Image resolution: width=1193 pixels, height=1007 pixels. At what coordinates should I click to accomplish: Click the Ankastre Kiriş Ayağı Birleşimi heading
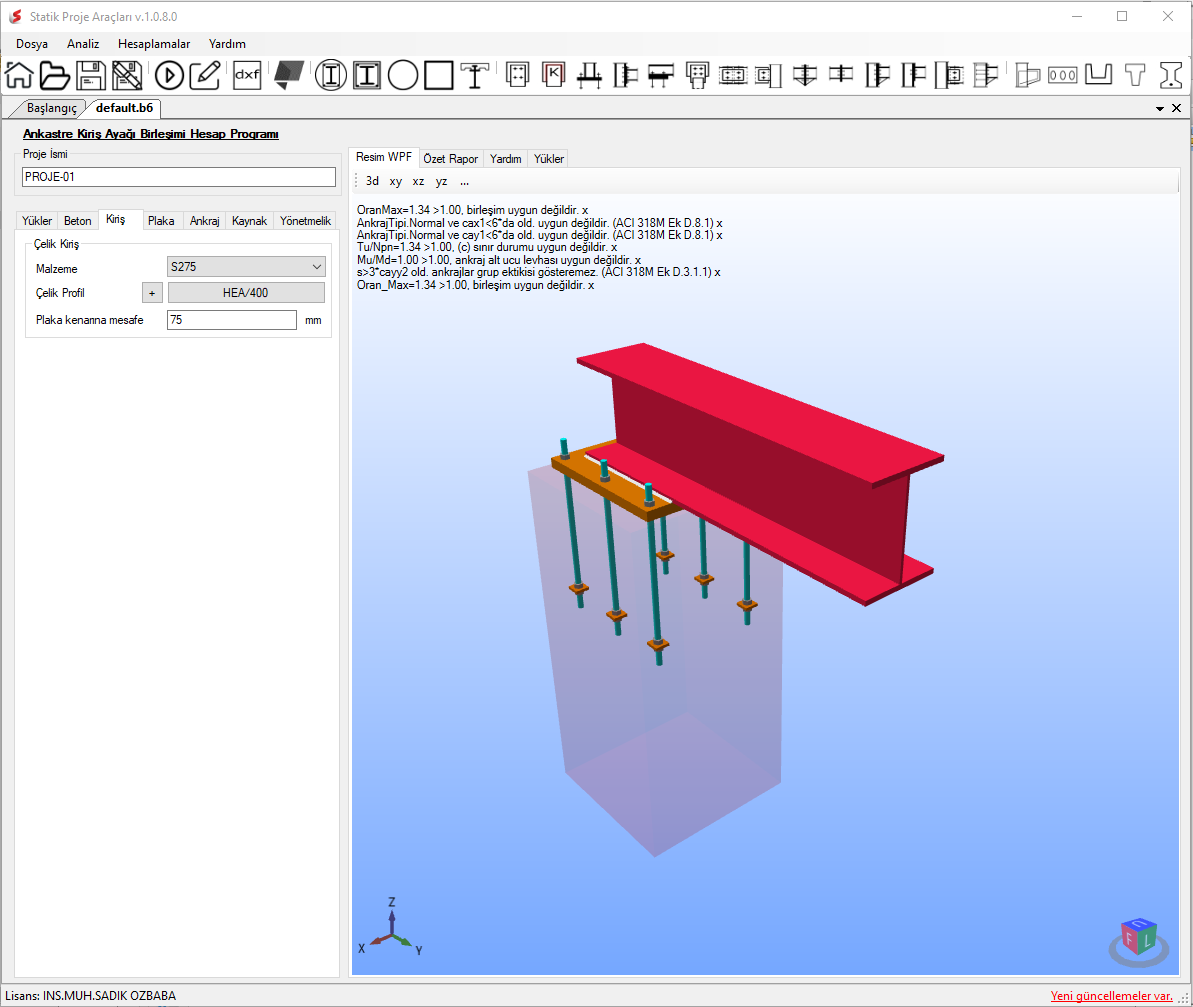point(151,134)
